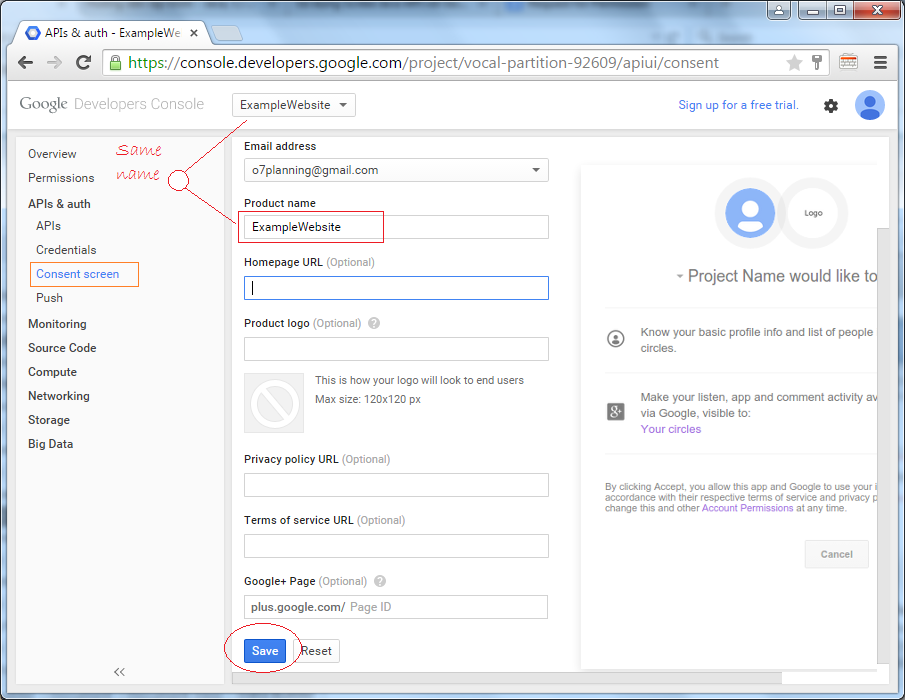Viewport: 905px width, 700px height.
Task: Click the Terms of service URL field
Action: coord(396,546)
